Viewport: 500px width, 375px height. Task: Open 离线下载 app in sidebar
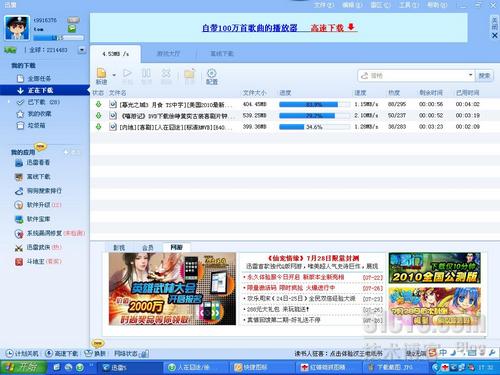pos(32,177)
